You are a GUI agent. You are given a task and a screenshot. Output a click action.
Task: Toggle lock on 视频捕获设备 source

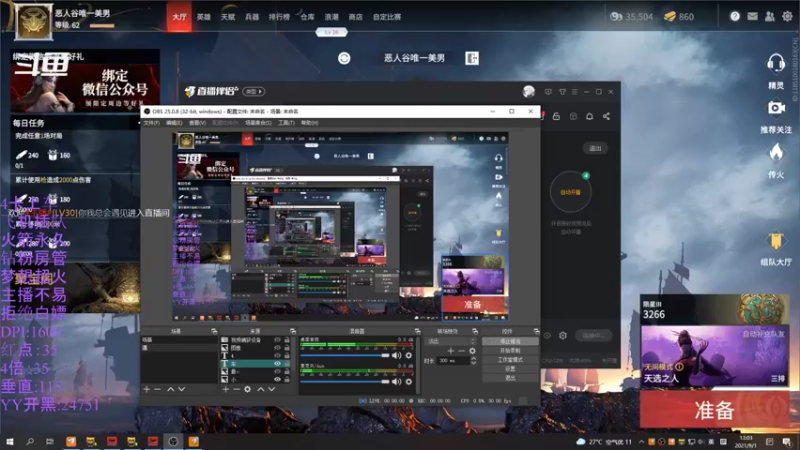point(287,340)
